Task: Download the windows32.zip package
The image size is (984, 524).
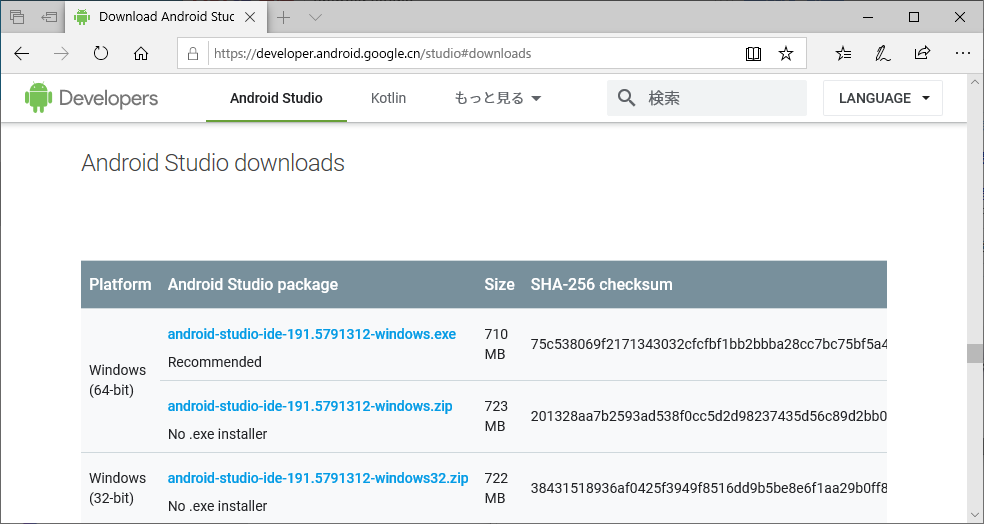Action: click(x=318, y=478)
